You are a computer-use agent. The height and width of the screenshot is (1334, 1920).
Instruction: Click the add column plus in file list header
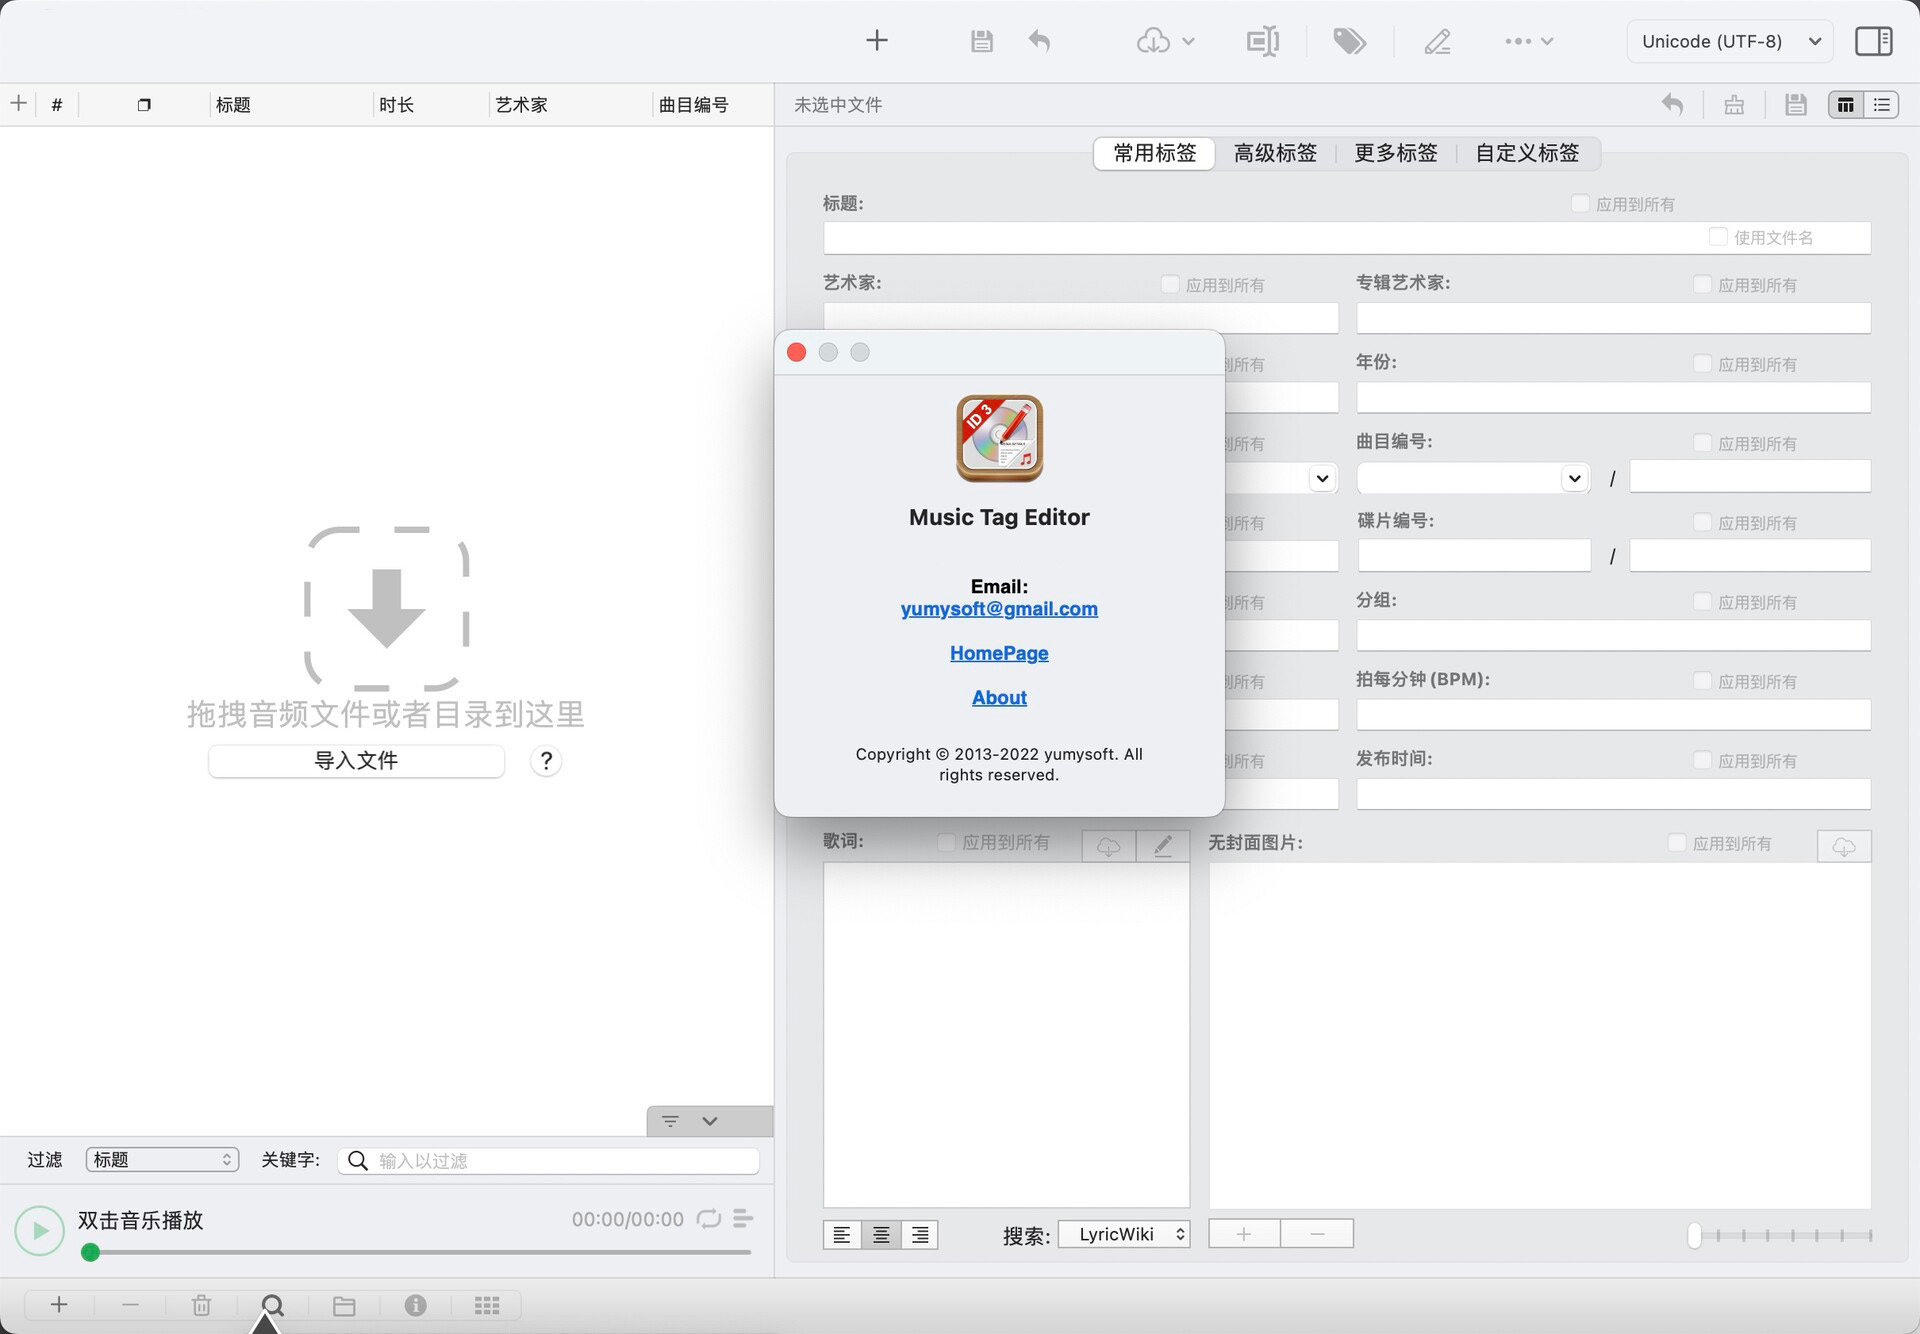pyautogui.click(x=18, y=103)
